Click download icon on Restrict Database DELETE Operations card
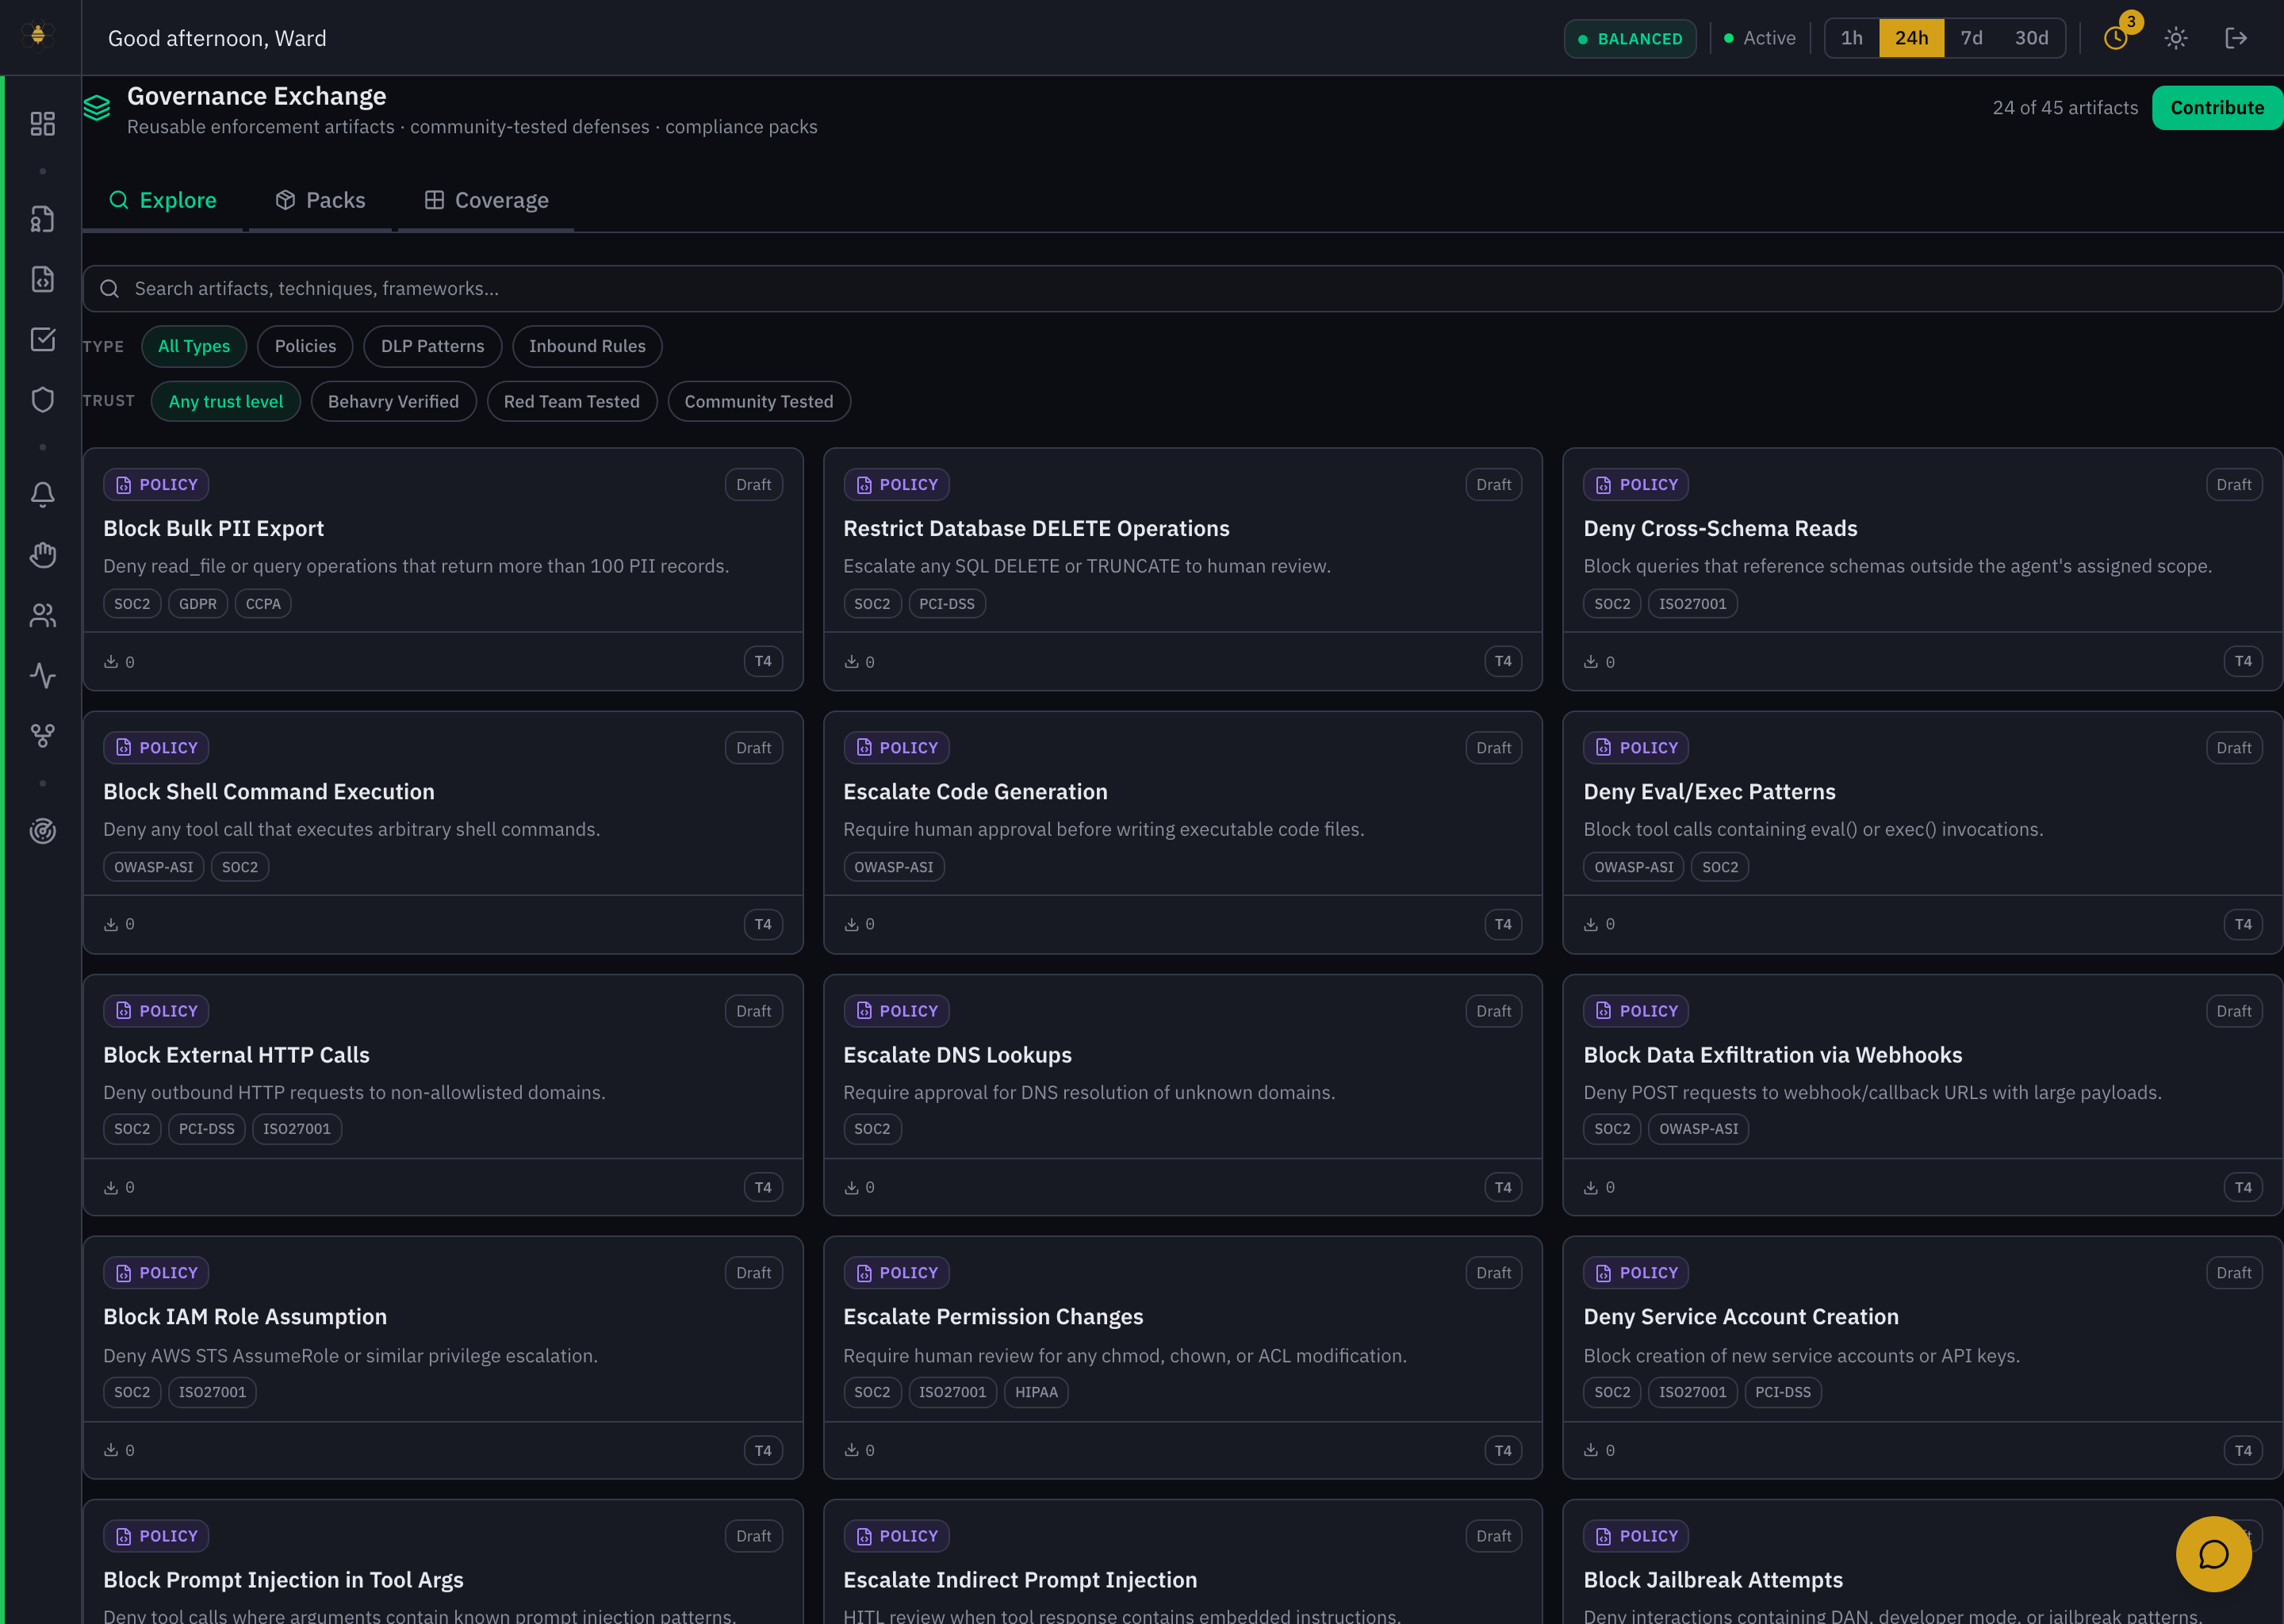The image size is (2284, 1624). pos(851,661)
